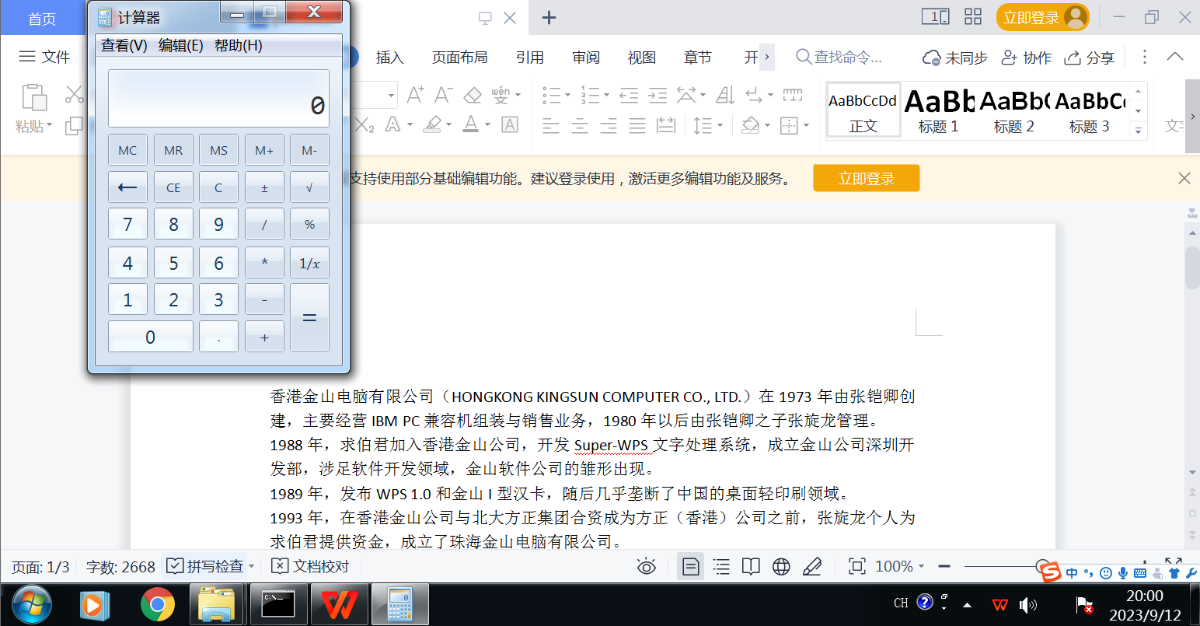The height and width of the screenshot is (626, 1200).
Task: Click the CE key in Calculator
Action: tap(173, 187)
